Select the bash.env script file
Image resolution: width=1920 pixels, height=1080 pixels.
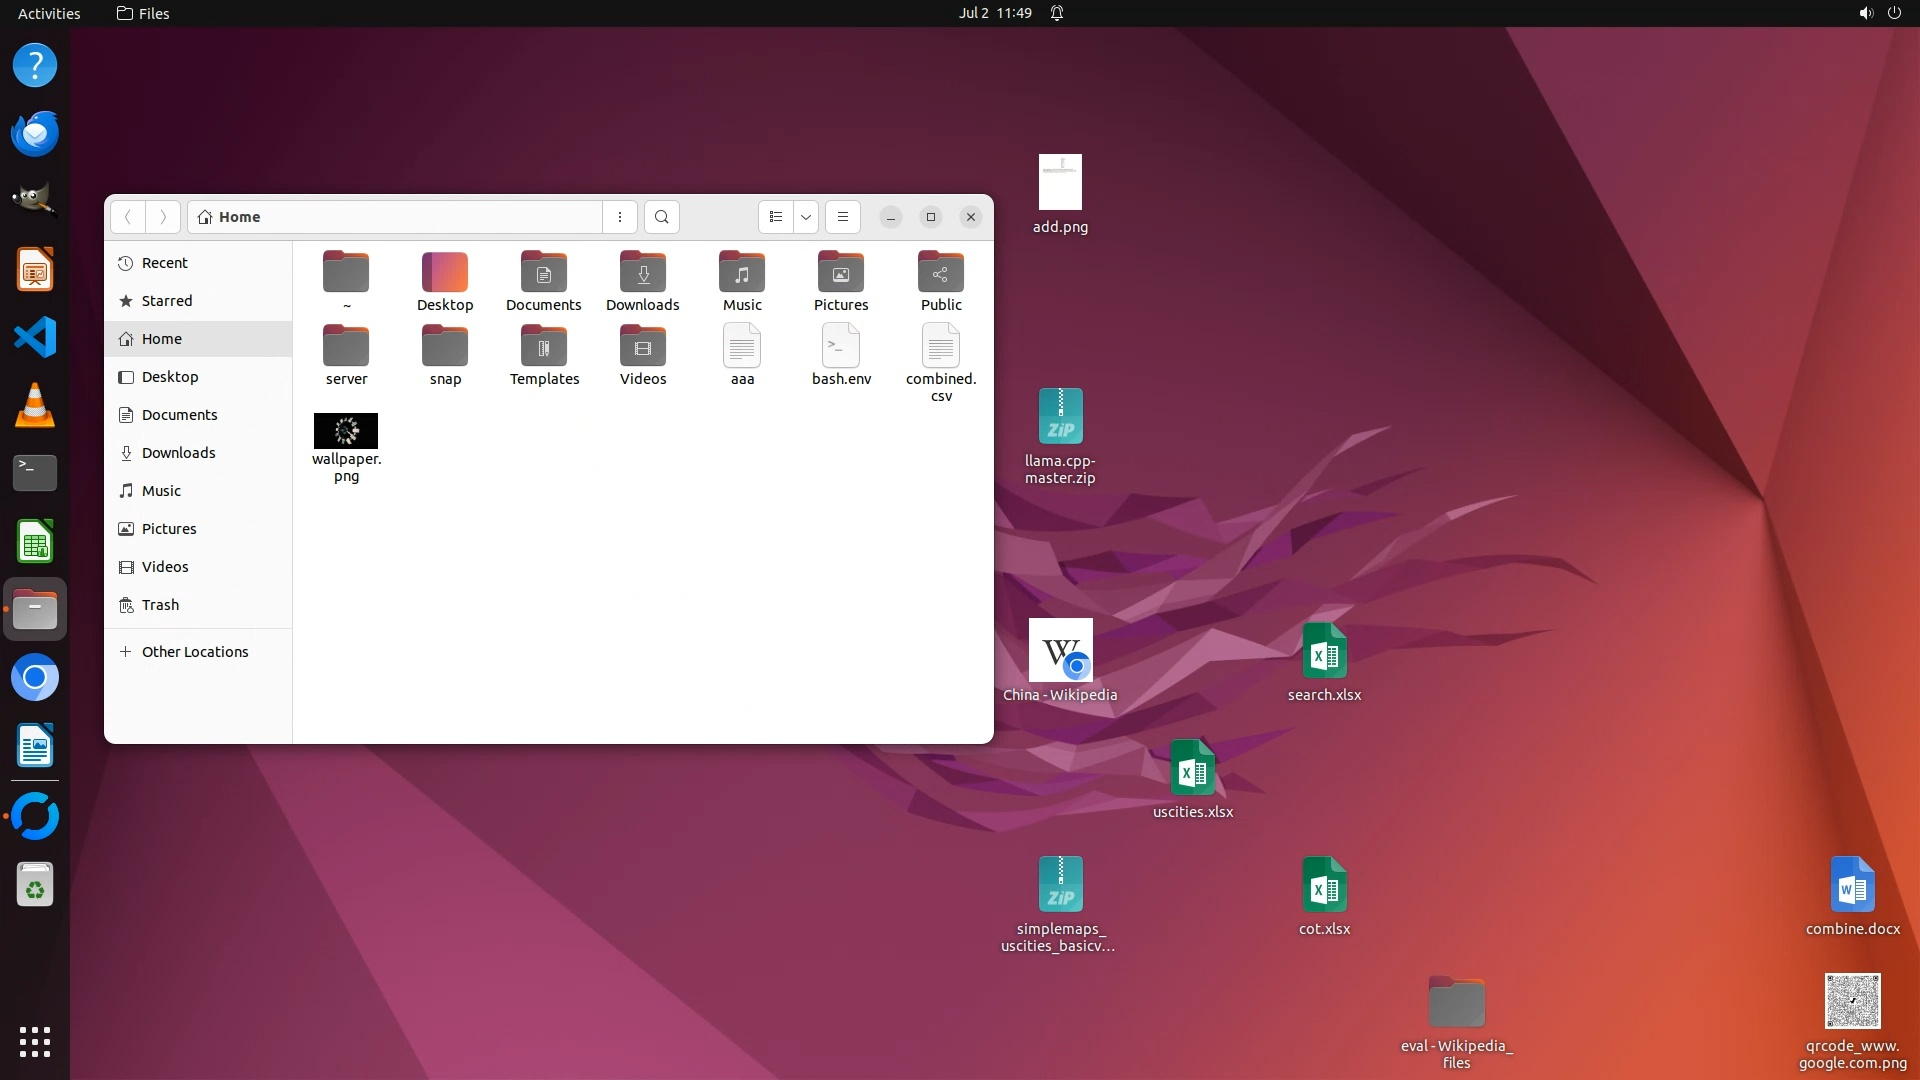point(841,347)
